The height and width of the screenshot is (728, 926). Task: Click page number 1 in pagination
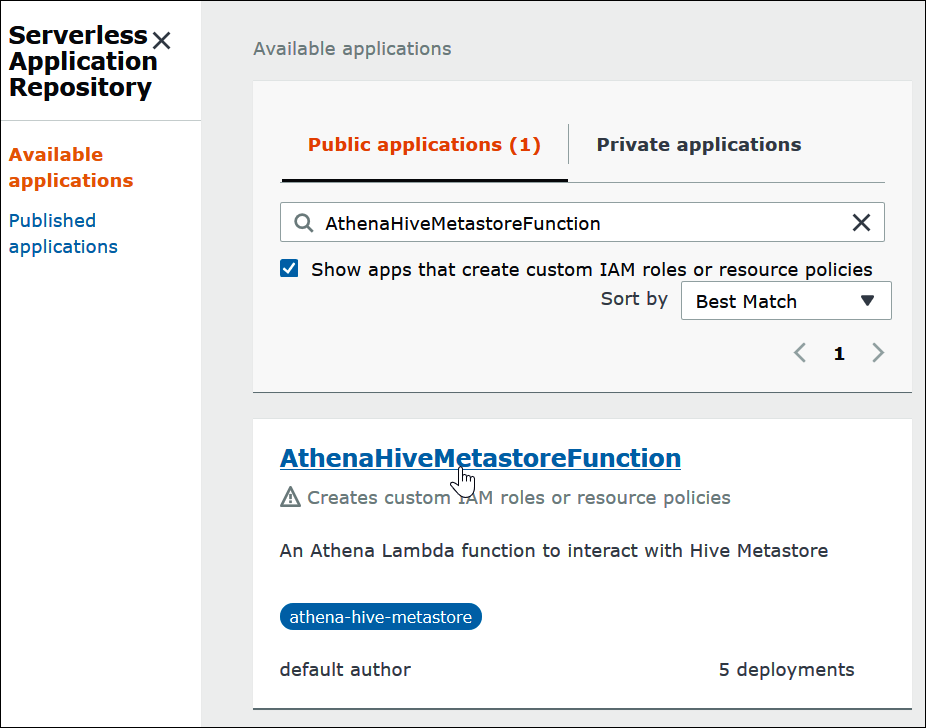[x=839, y=353]
